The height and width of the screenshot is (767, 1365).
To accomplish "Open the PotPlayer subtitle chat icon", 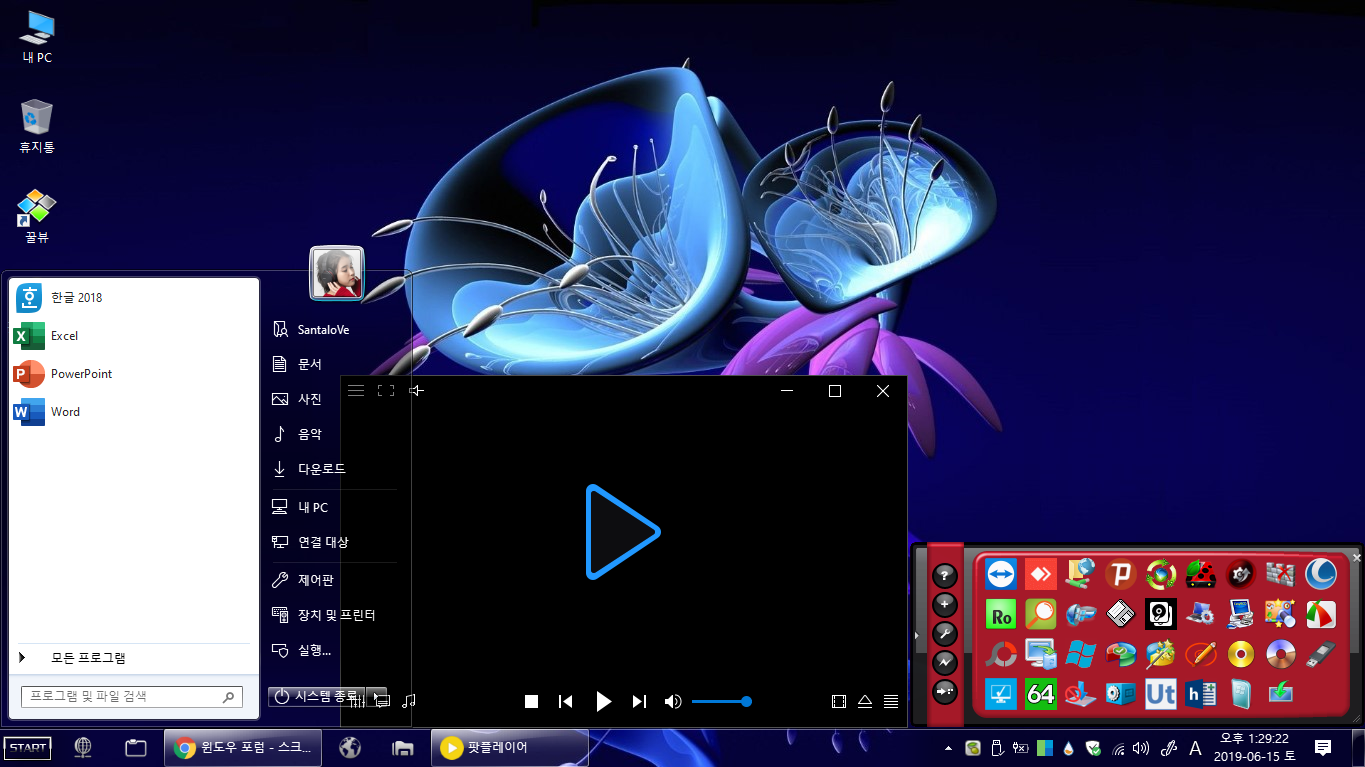I will [x=382, y=702].
